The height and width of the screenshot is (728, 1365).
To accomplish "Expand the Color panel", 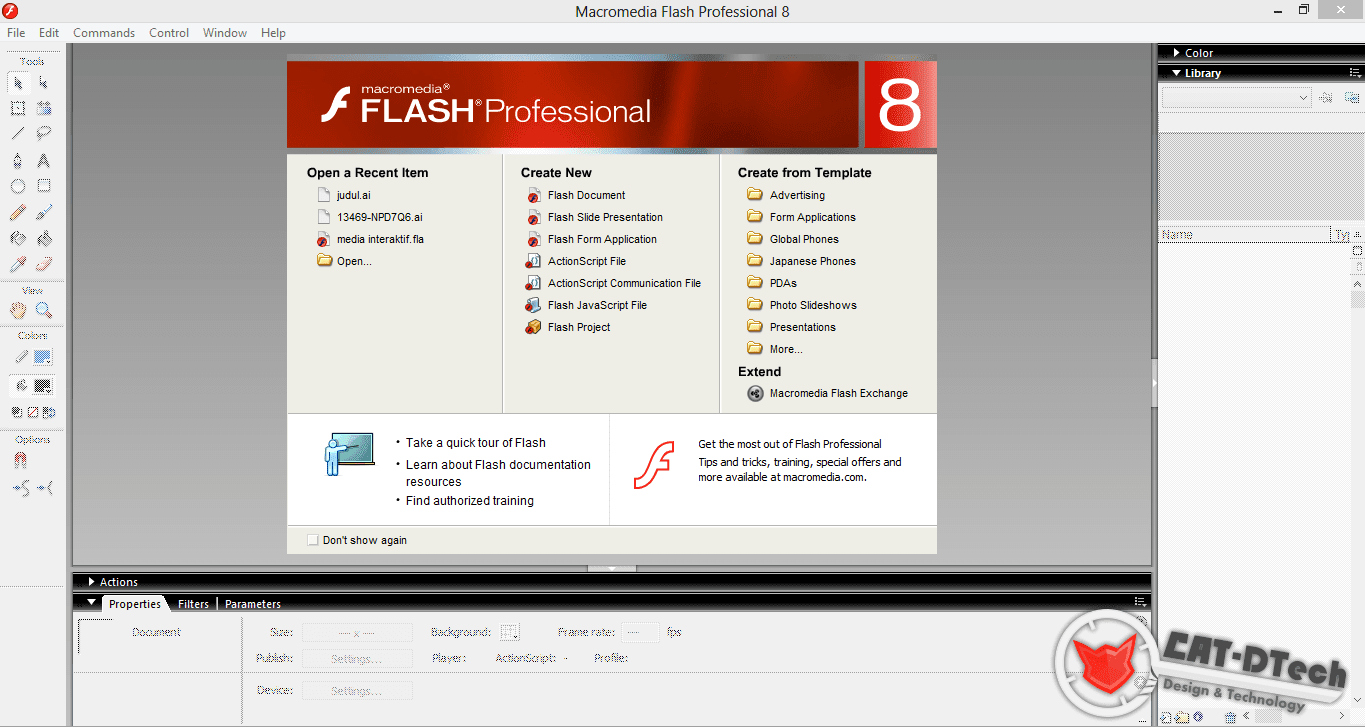I will [x=1176, y=52].
